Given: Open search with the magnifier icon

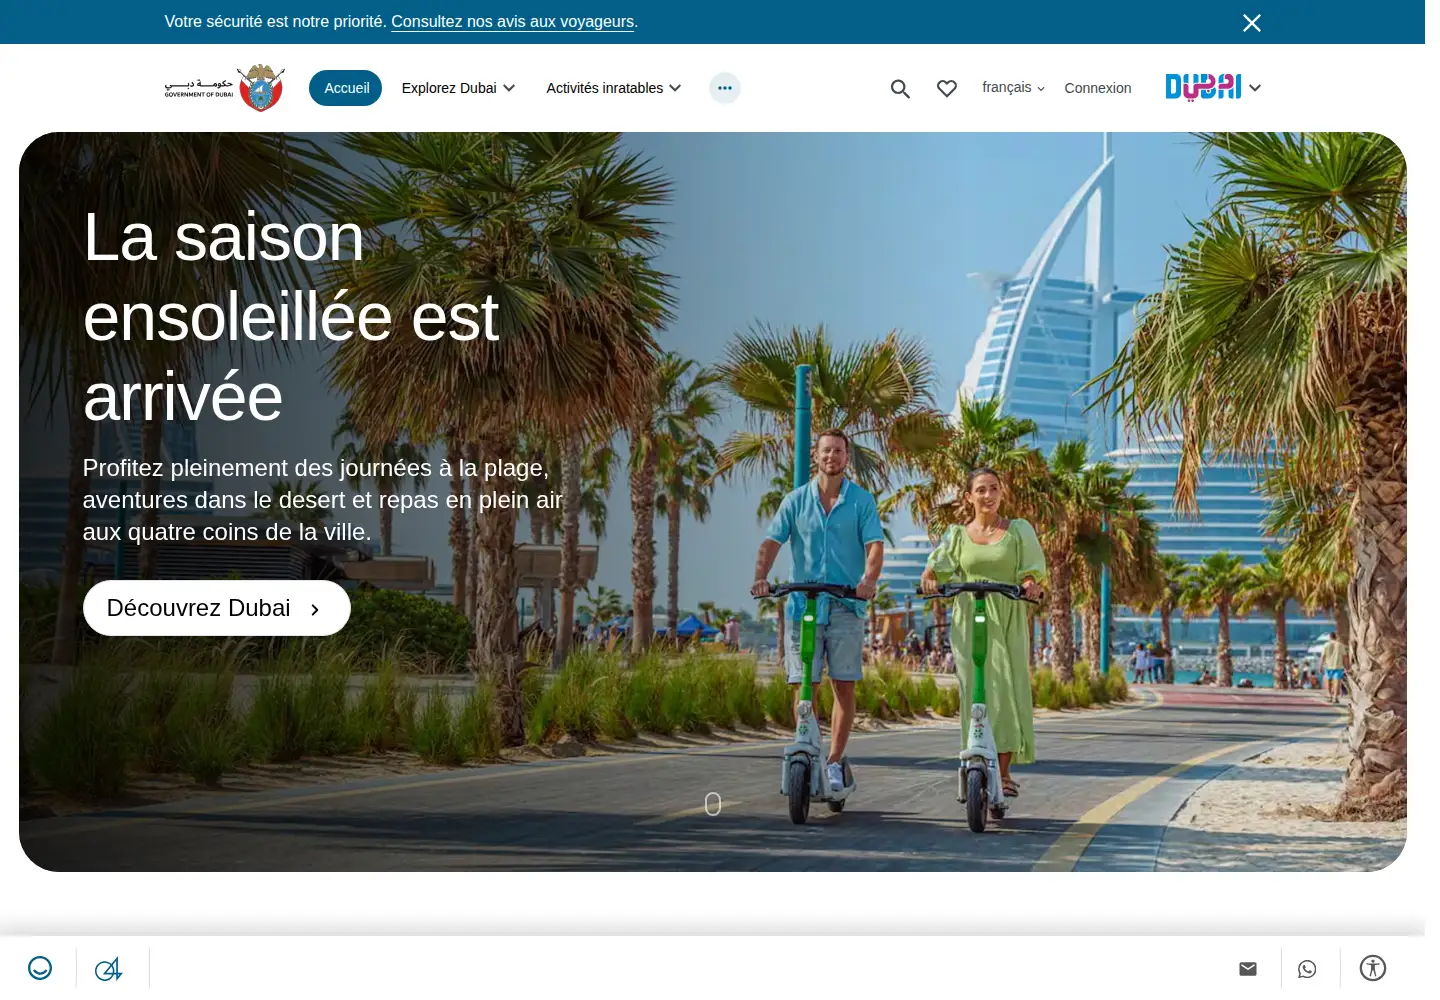Looking at the screenshot, I should (x=900, y=89).
